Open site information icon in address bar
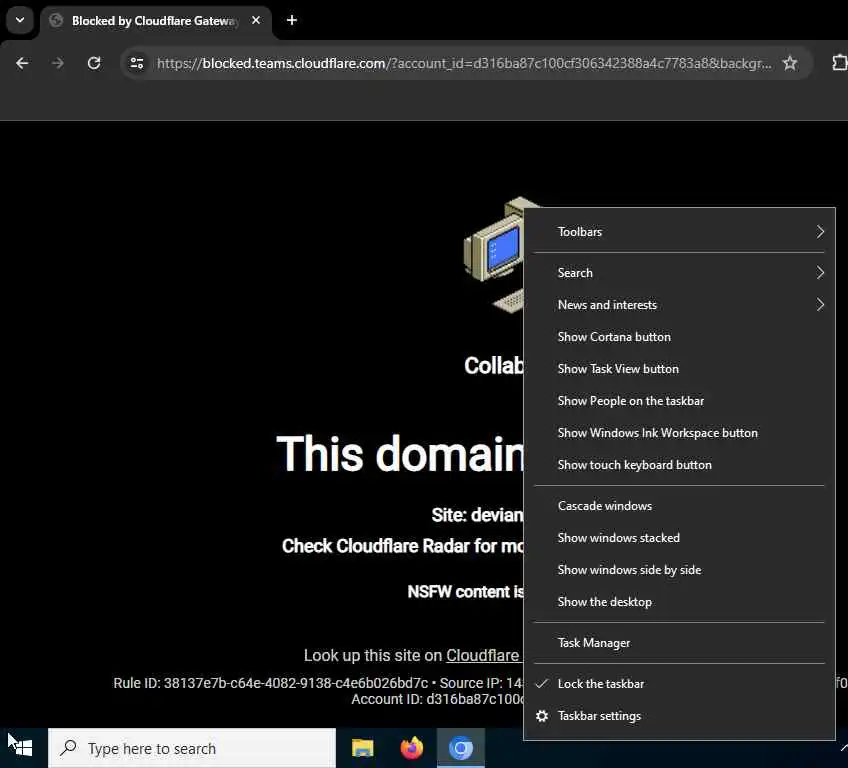Viewport: 848px width, 768px height. (137, 63)
